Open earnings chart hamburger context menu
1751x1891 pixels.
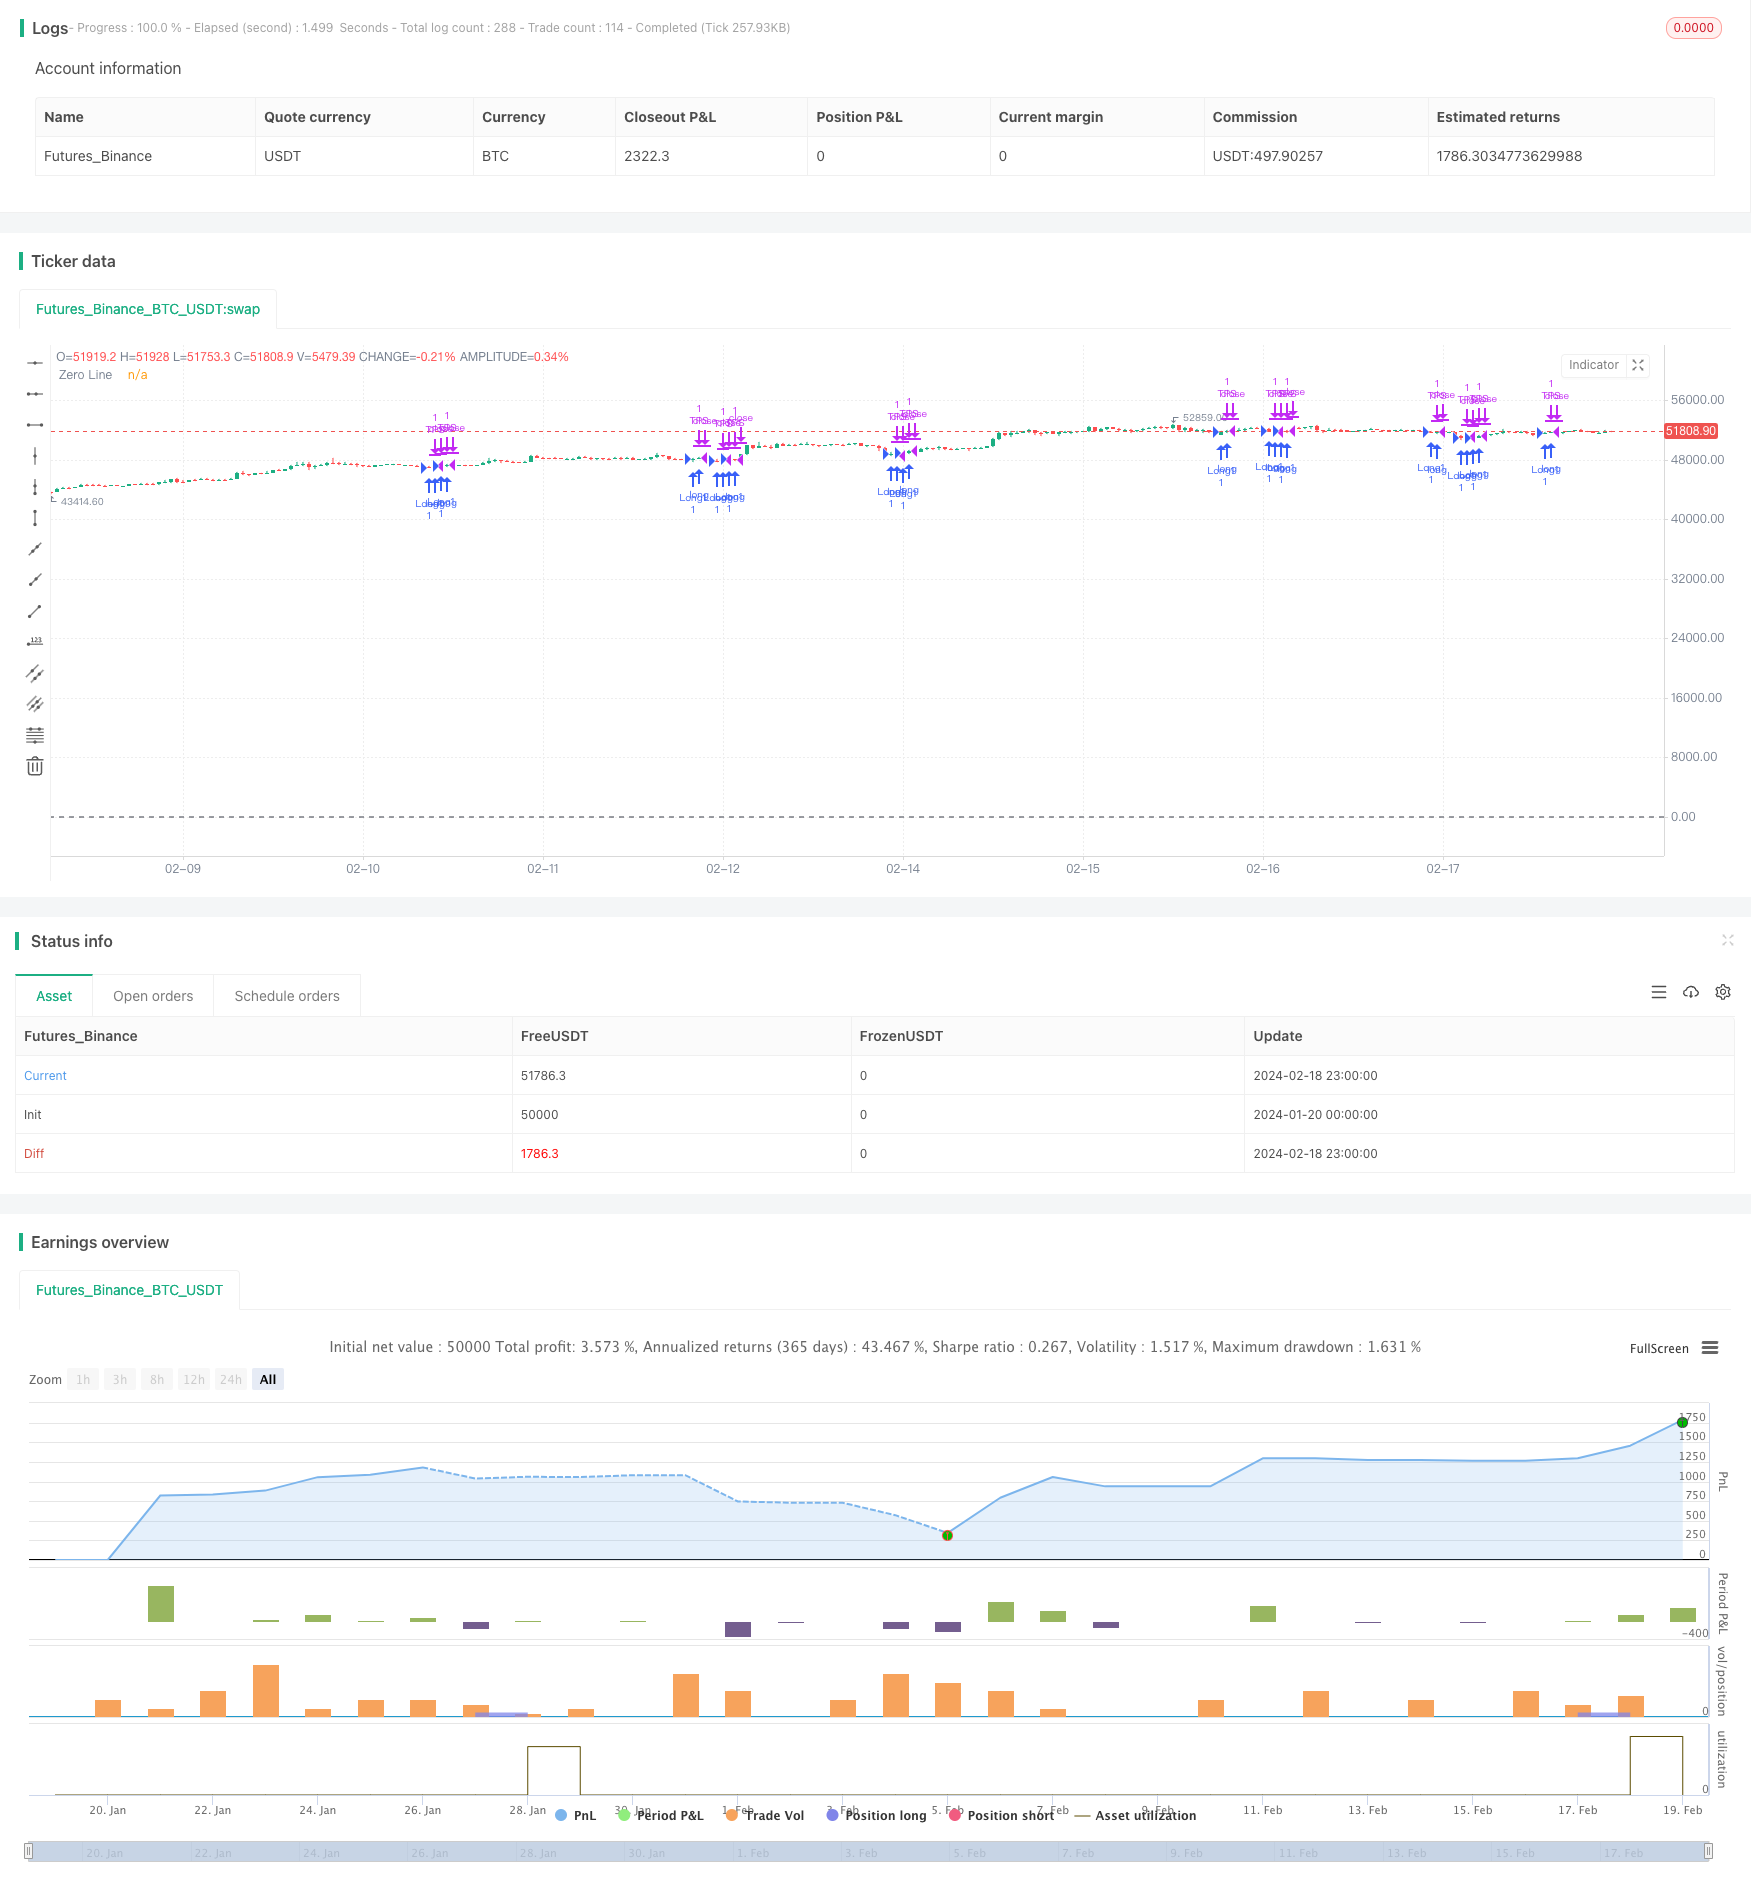coord(1710,1348)
